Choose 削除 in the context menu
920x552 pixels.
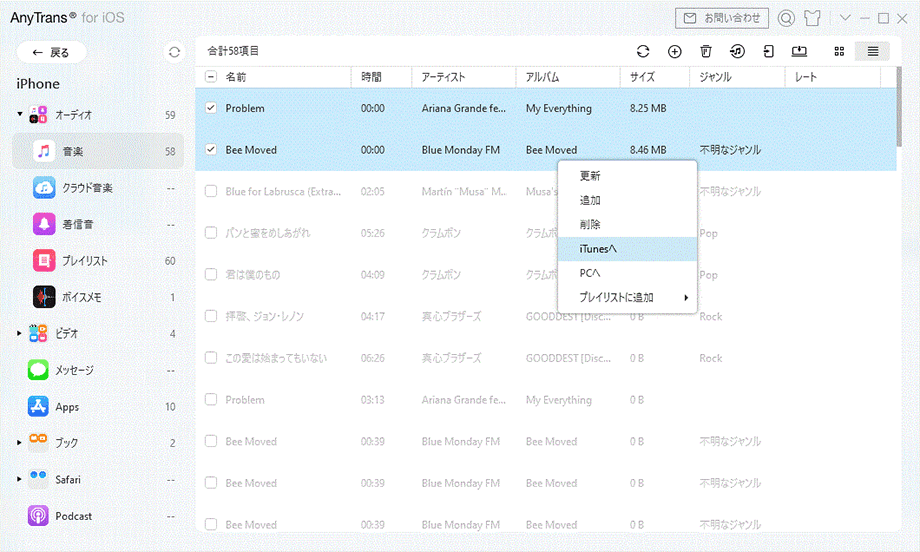pyautogui.click(x=627, y=224)
